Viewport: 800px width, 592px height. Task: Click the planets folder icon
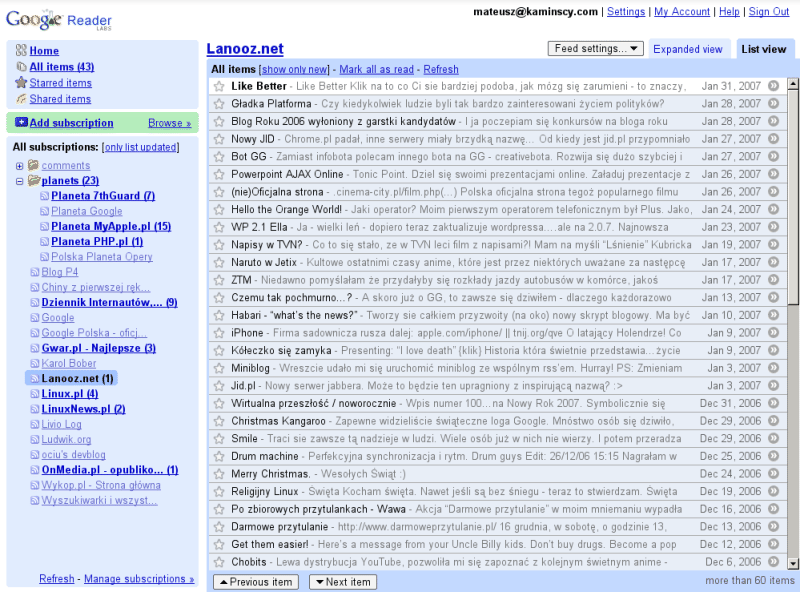pos(33,181)
